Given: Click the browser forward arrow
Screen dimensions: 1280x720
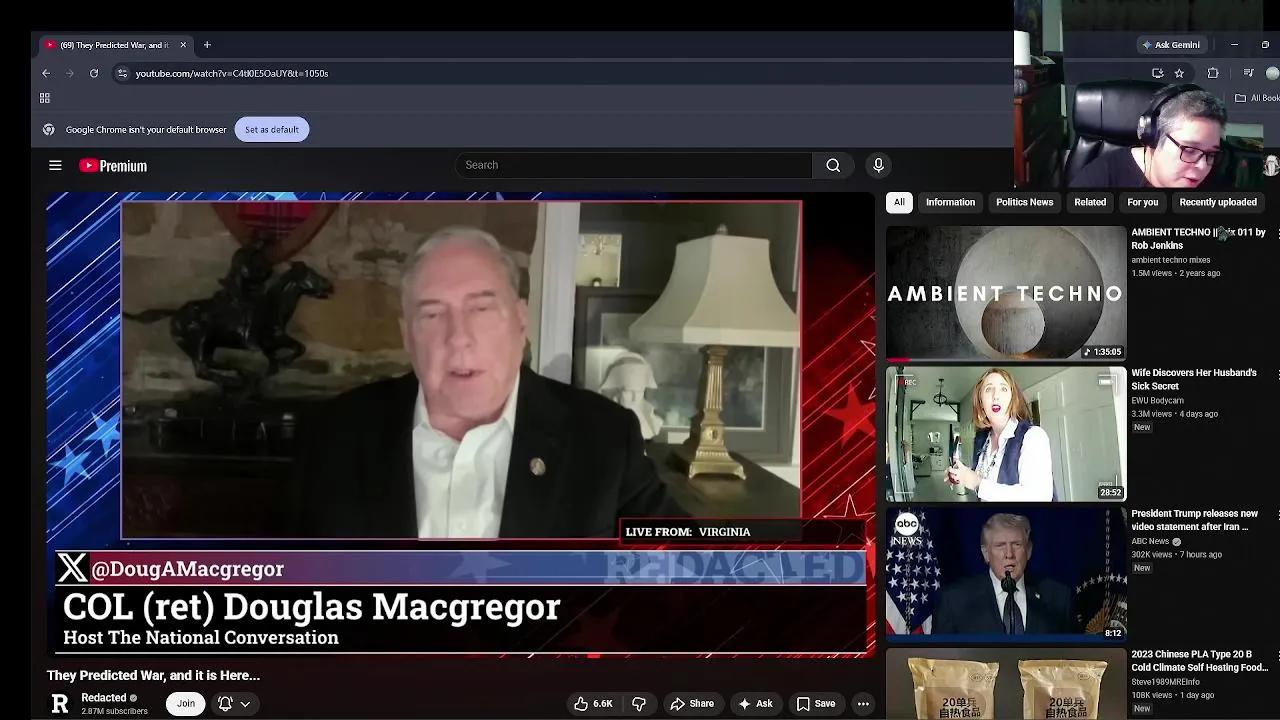Looking at the screenshot, I should point(70,73).
